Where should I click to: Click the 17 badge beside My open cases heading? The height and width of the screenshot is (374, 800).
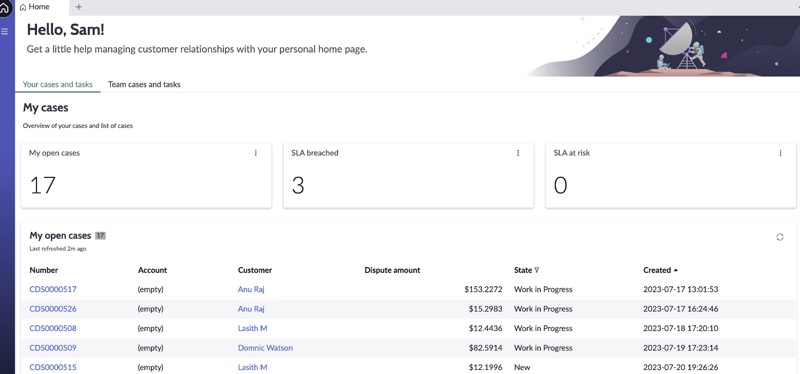click(x=101, y=236)
